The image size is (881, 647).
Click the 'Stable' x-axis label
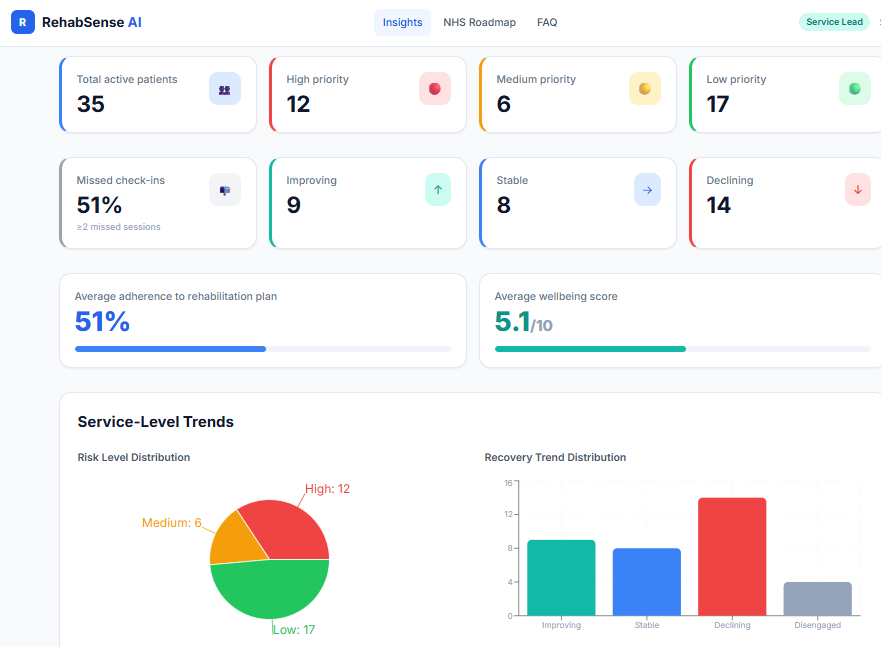(647, 625)
